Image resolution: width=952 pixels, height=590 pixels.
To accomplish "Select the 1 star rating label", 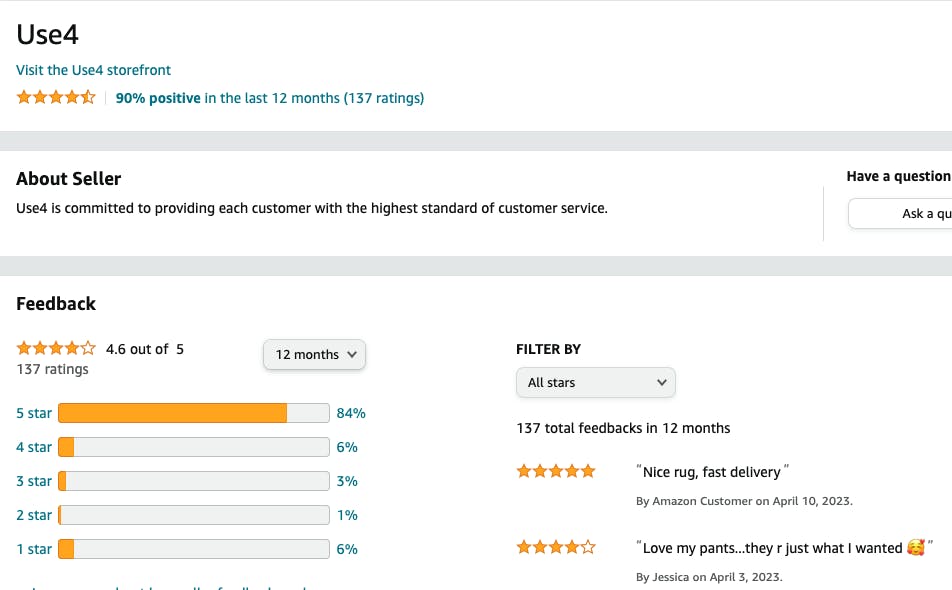I will (34, 549).
